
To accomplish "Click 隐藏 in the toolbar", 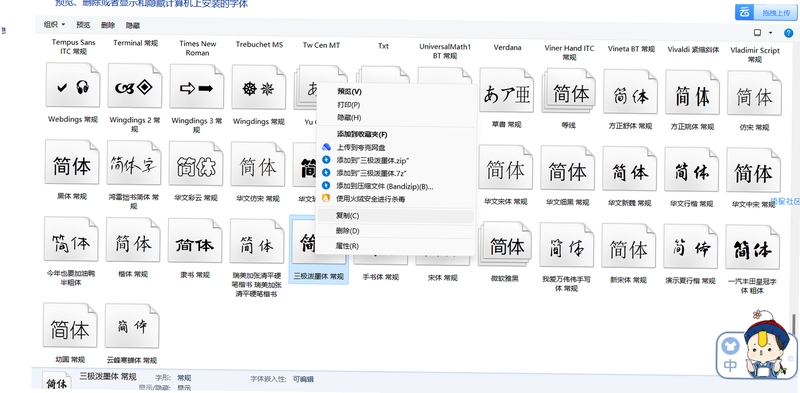I will click(133, 26).
